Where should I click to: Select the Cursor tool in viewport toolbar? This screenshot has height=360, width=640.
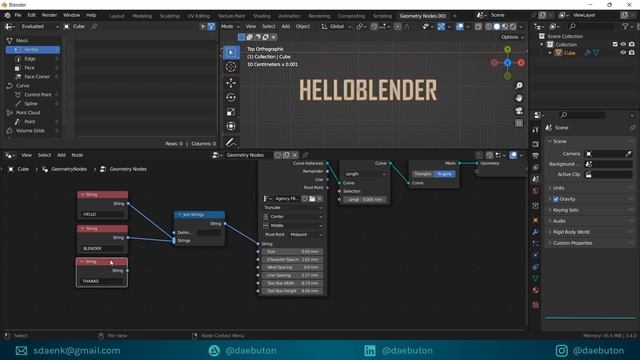(x=231, y=67)
